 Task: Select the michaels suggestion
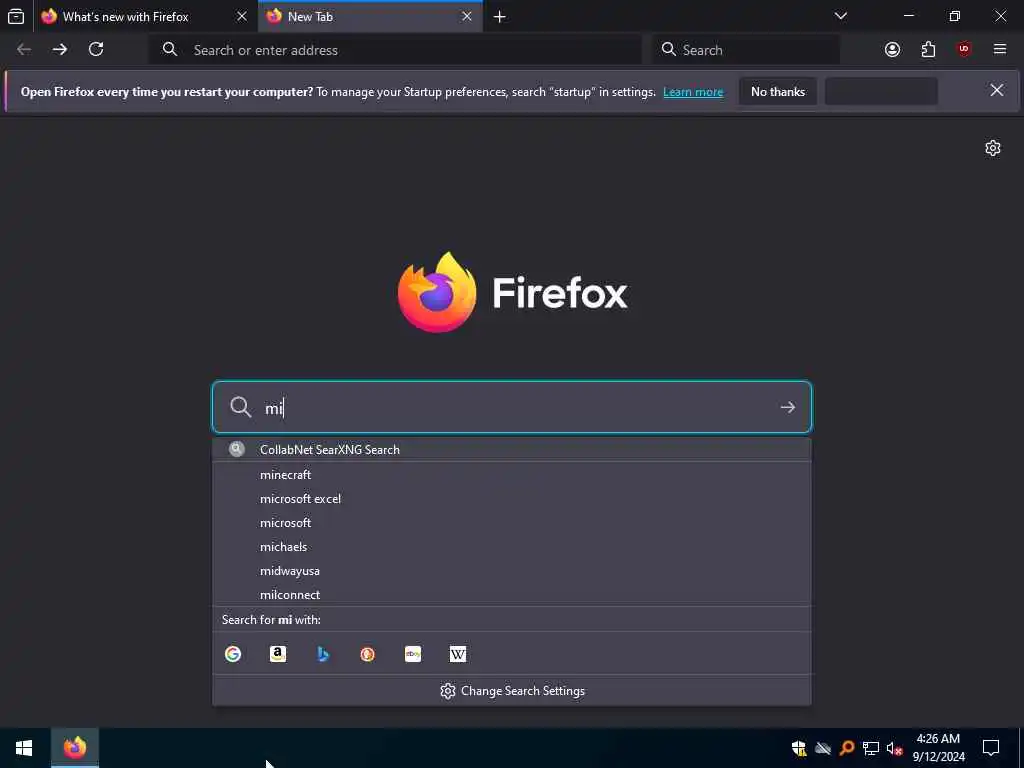pyautogui.click(x=512, y=547)
